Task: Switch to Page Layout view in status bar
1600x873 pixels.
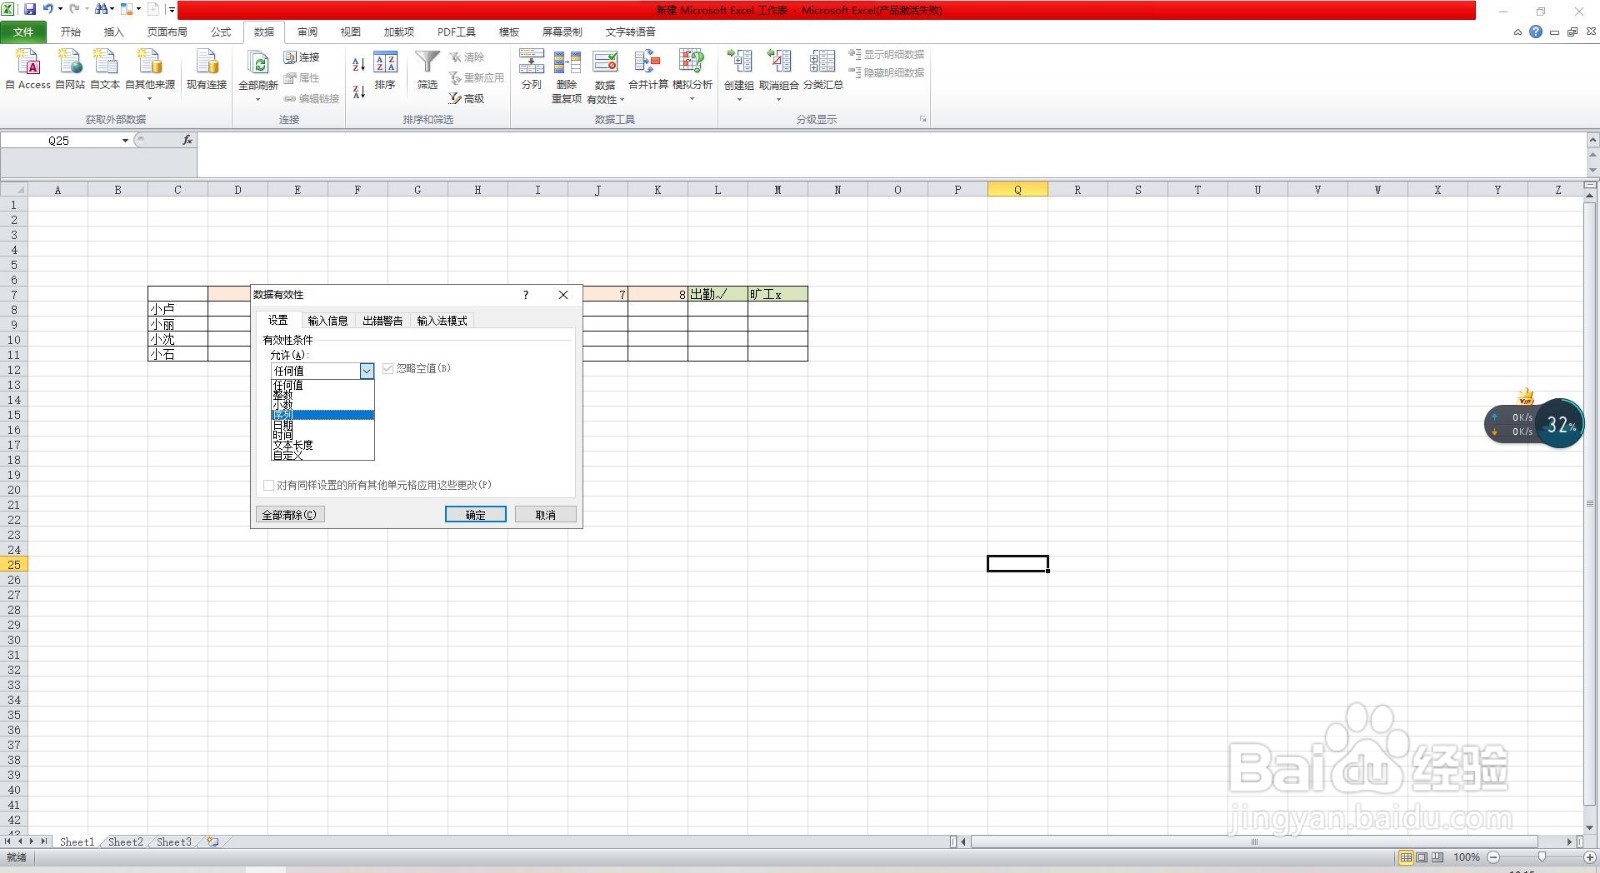Action: coord(1422,857)
